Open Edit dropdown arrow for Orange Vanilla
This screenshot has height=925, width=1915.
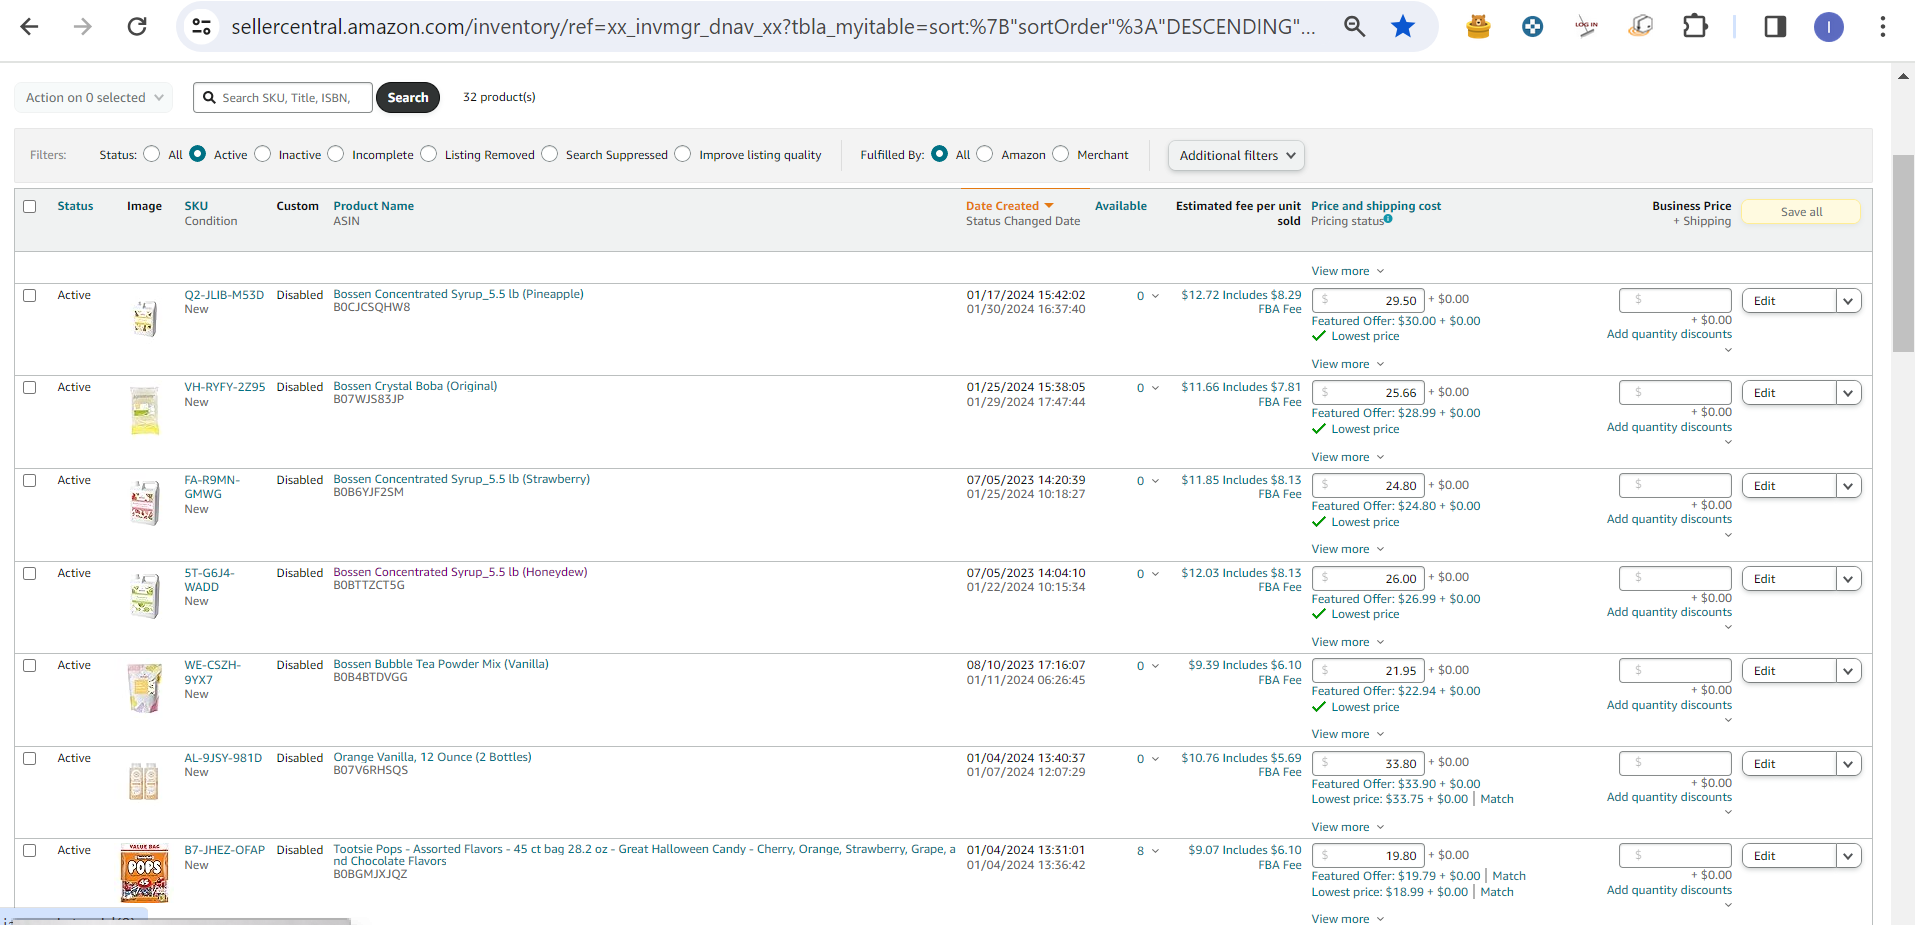1848,764
